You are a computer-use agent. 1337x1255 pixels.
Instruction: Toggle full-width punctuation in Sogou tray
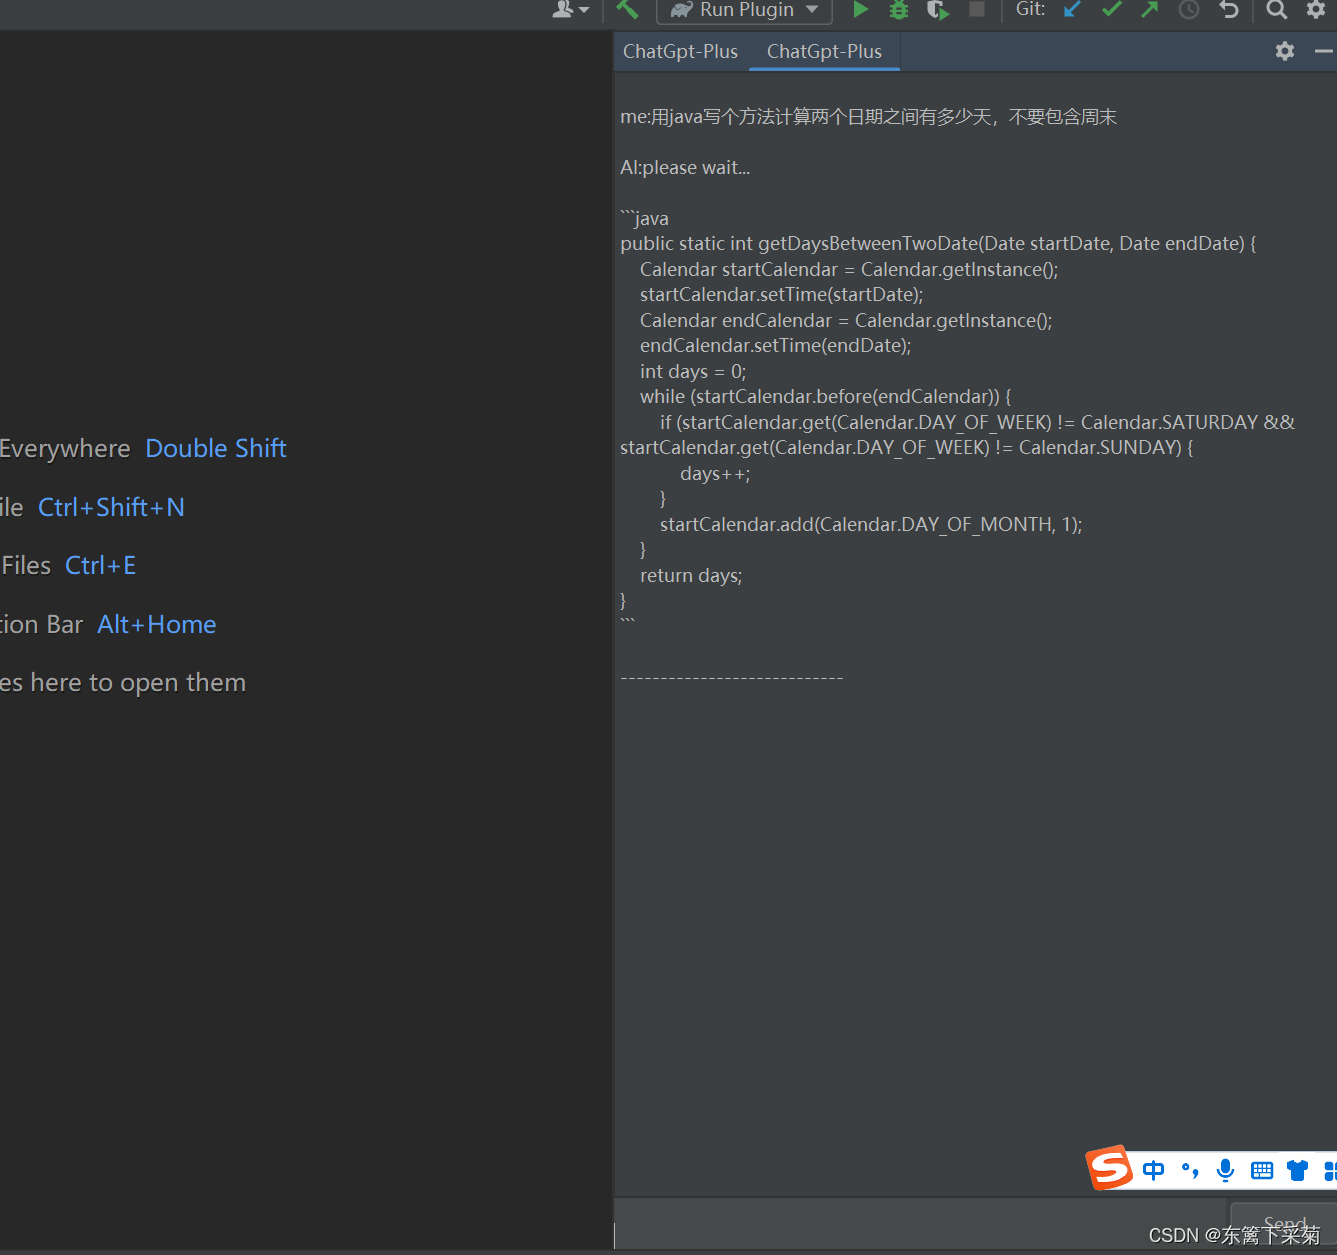pyautogui.click(x=1190, y=1170)
